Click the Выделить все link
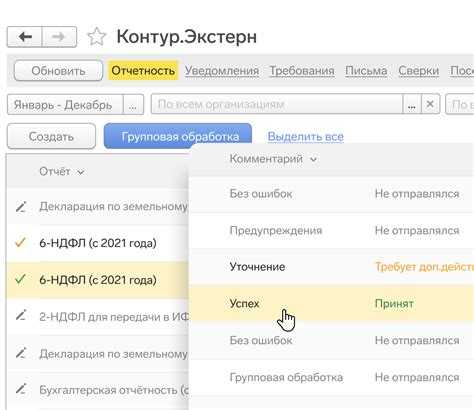The height and width of the screenshot is (410, 474). (x=306, y=136)
